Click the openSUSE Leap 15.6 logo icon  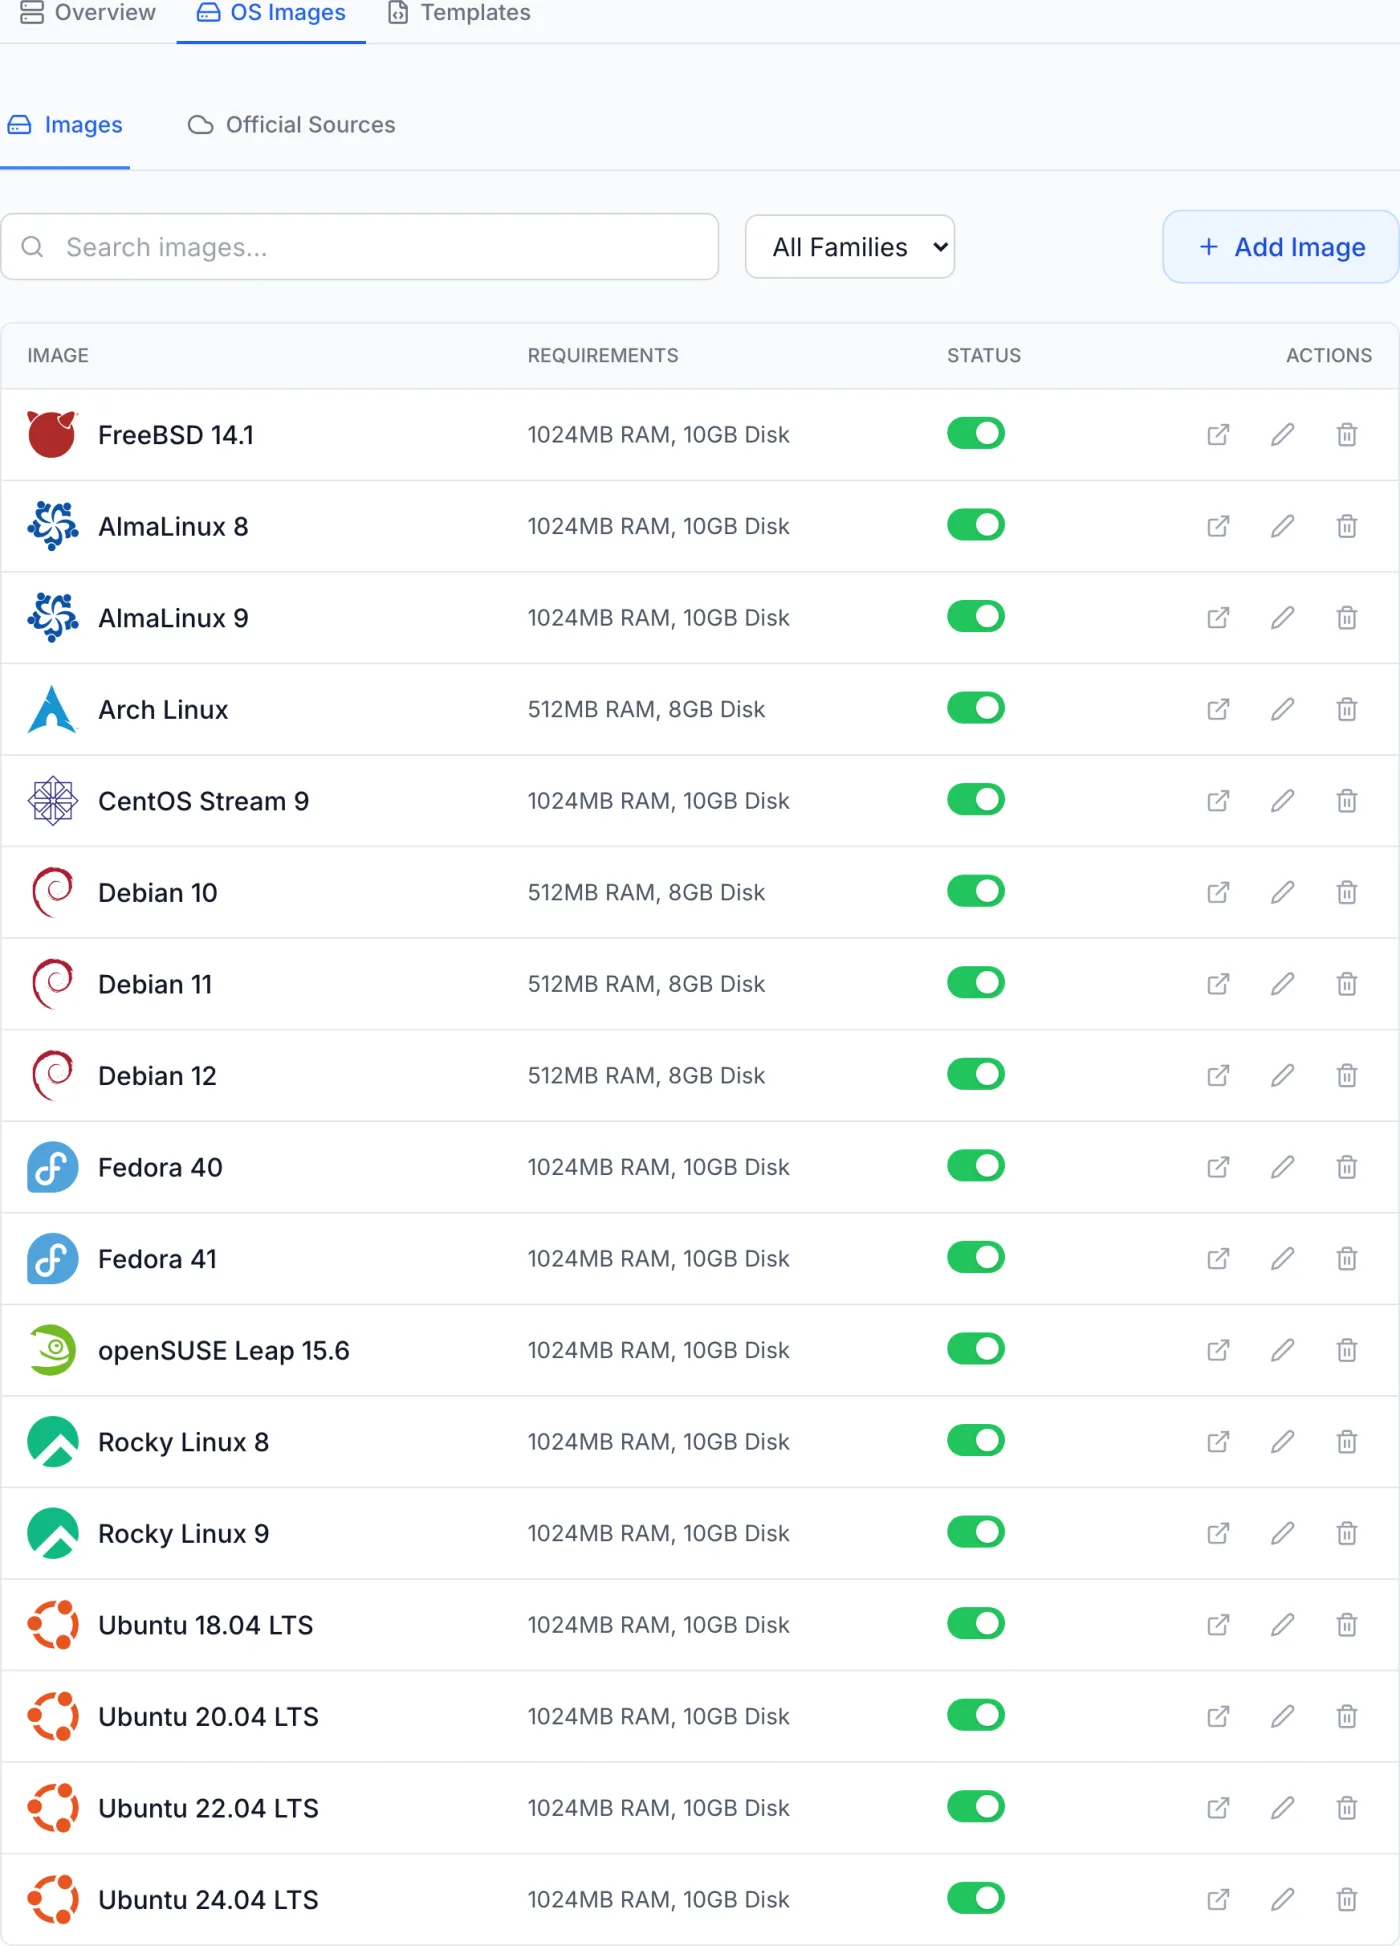pos(52,1350)
